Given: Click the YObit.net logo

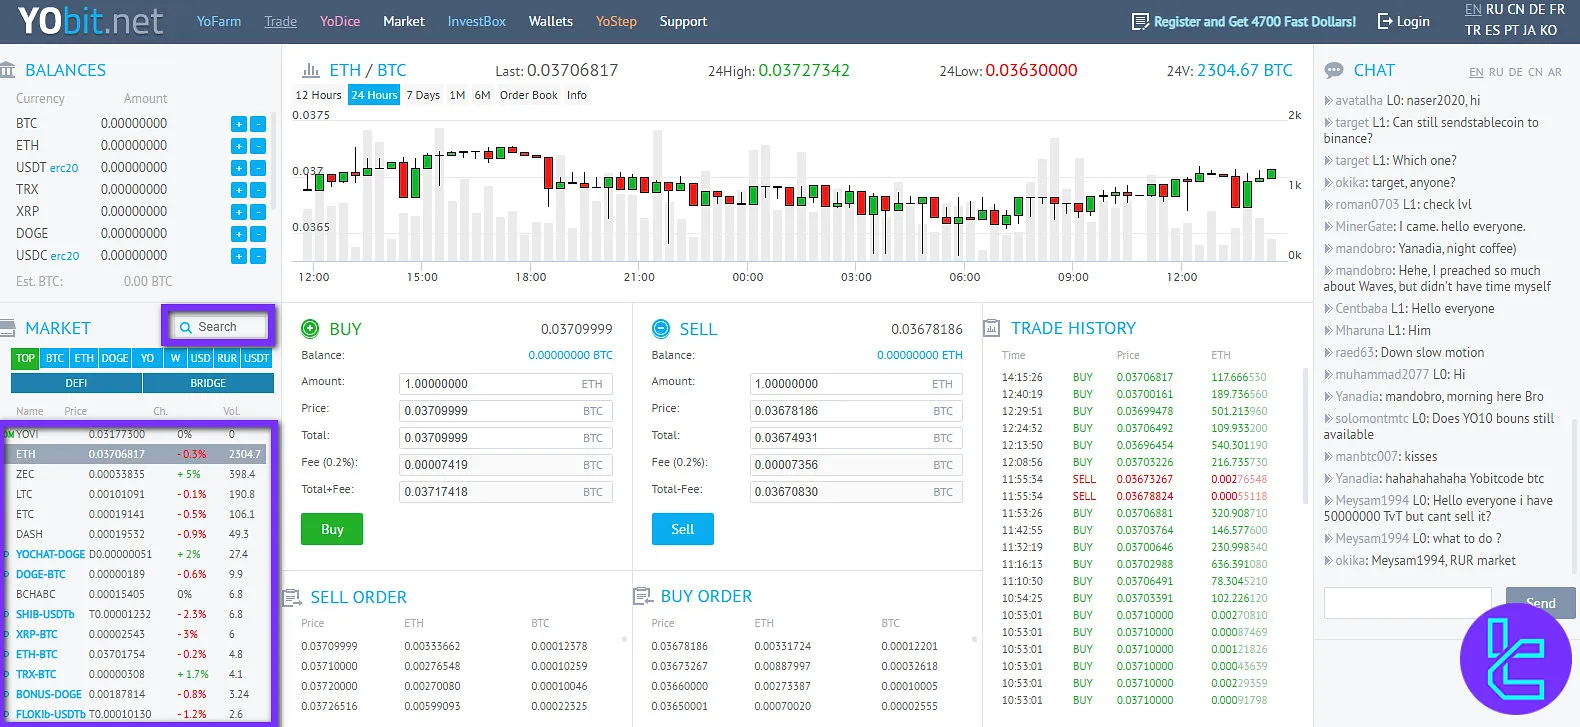Looking at the screenshot, I should coord(90,21).
